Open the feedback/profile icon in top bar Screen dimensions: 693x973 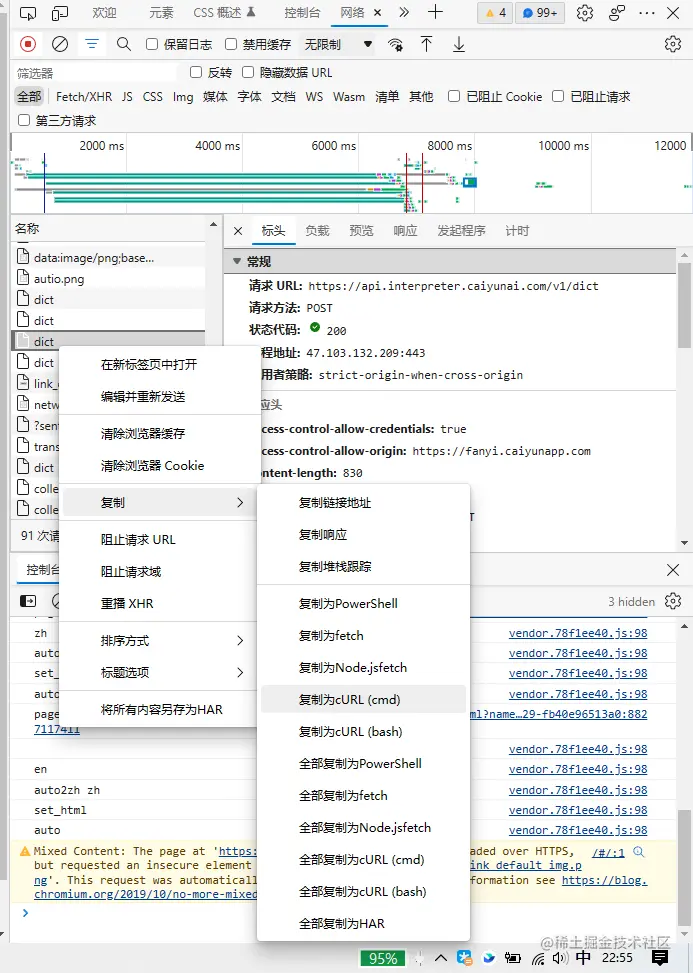tap(617, 12)
